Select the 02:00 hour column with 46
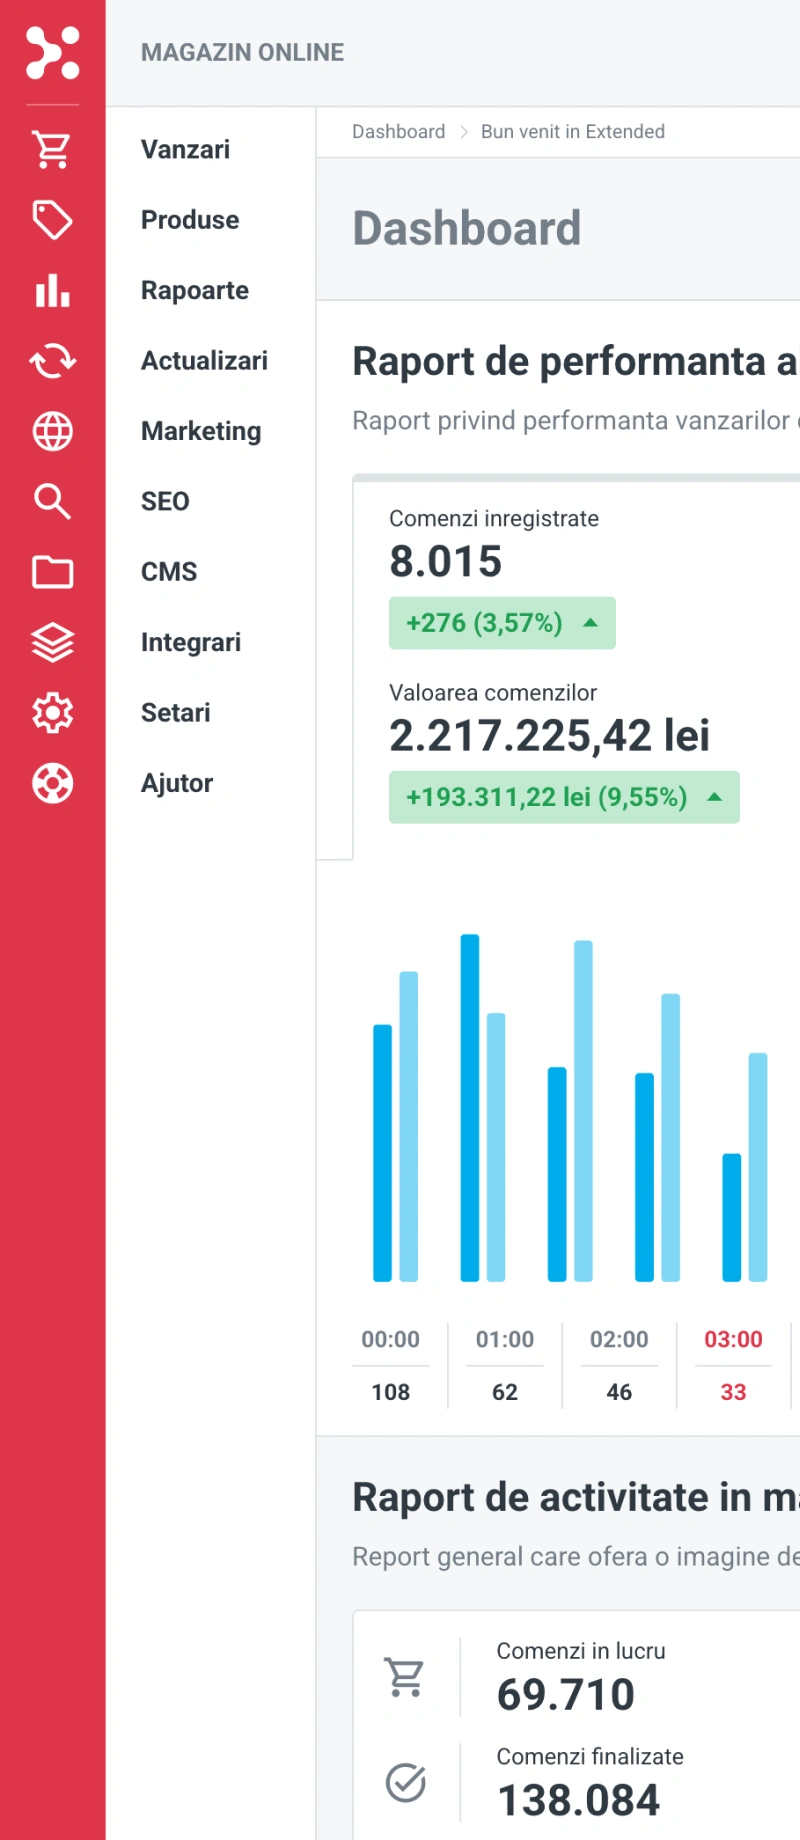The image size is (800, 1840). point(619,1365)
